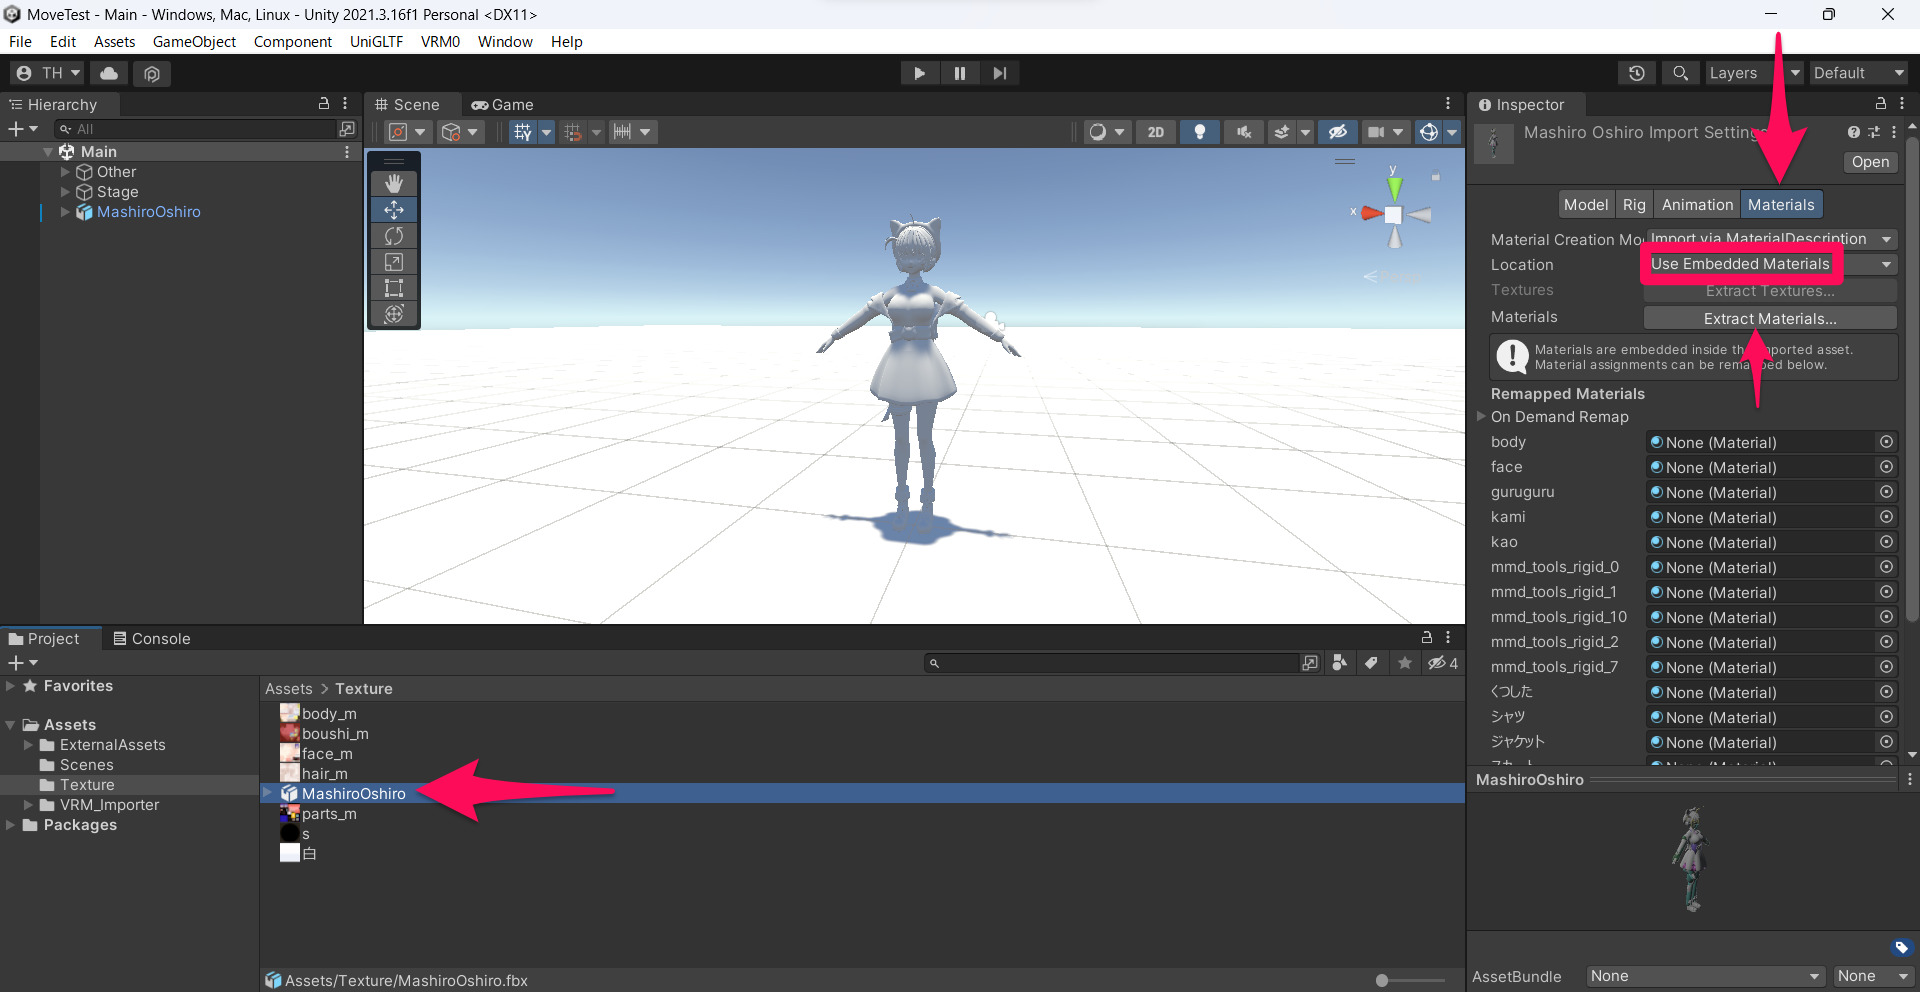Select the Rect transform tool
Viewport: 1920px width, 992px height.
pyautogui.click(x=394, y=287)
